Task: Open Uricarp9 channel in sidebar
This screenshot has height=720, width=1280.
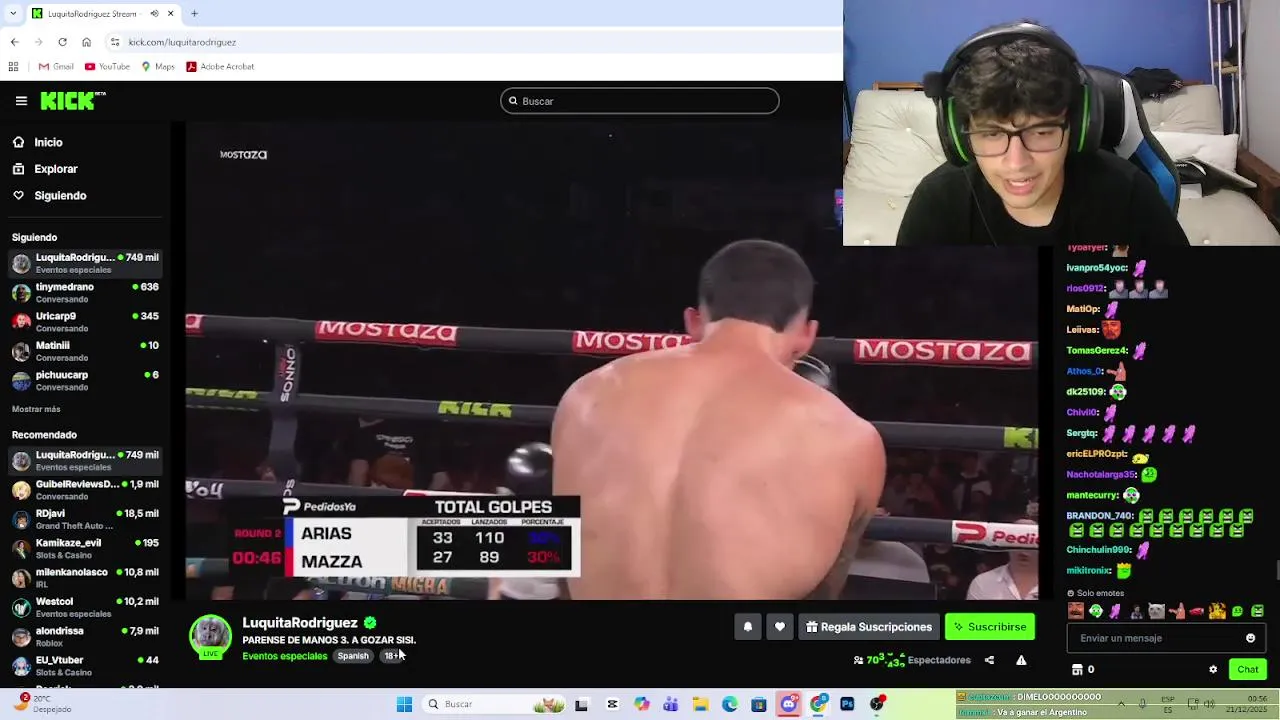Action: pos(86,321)
